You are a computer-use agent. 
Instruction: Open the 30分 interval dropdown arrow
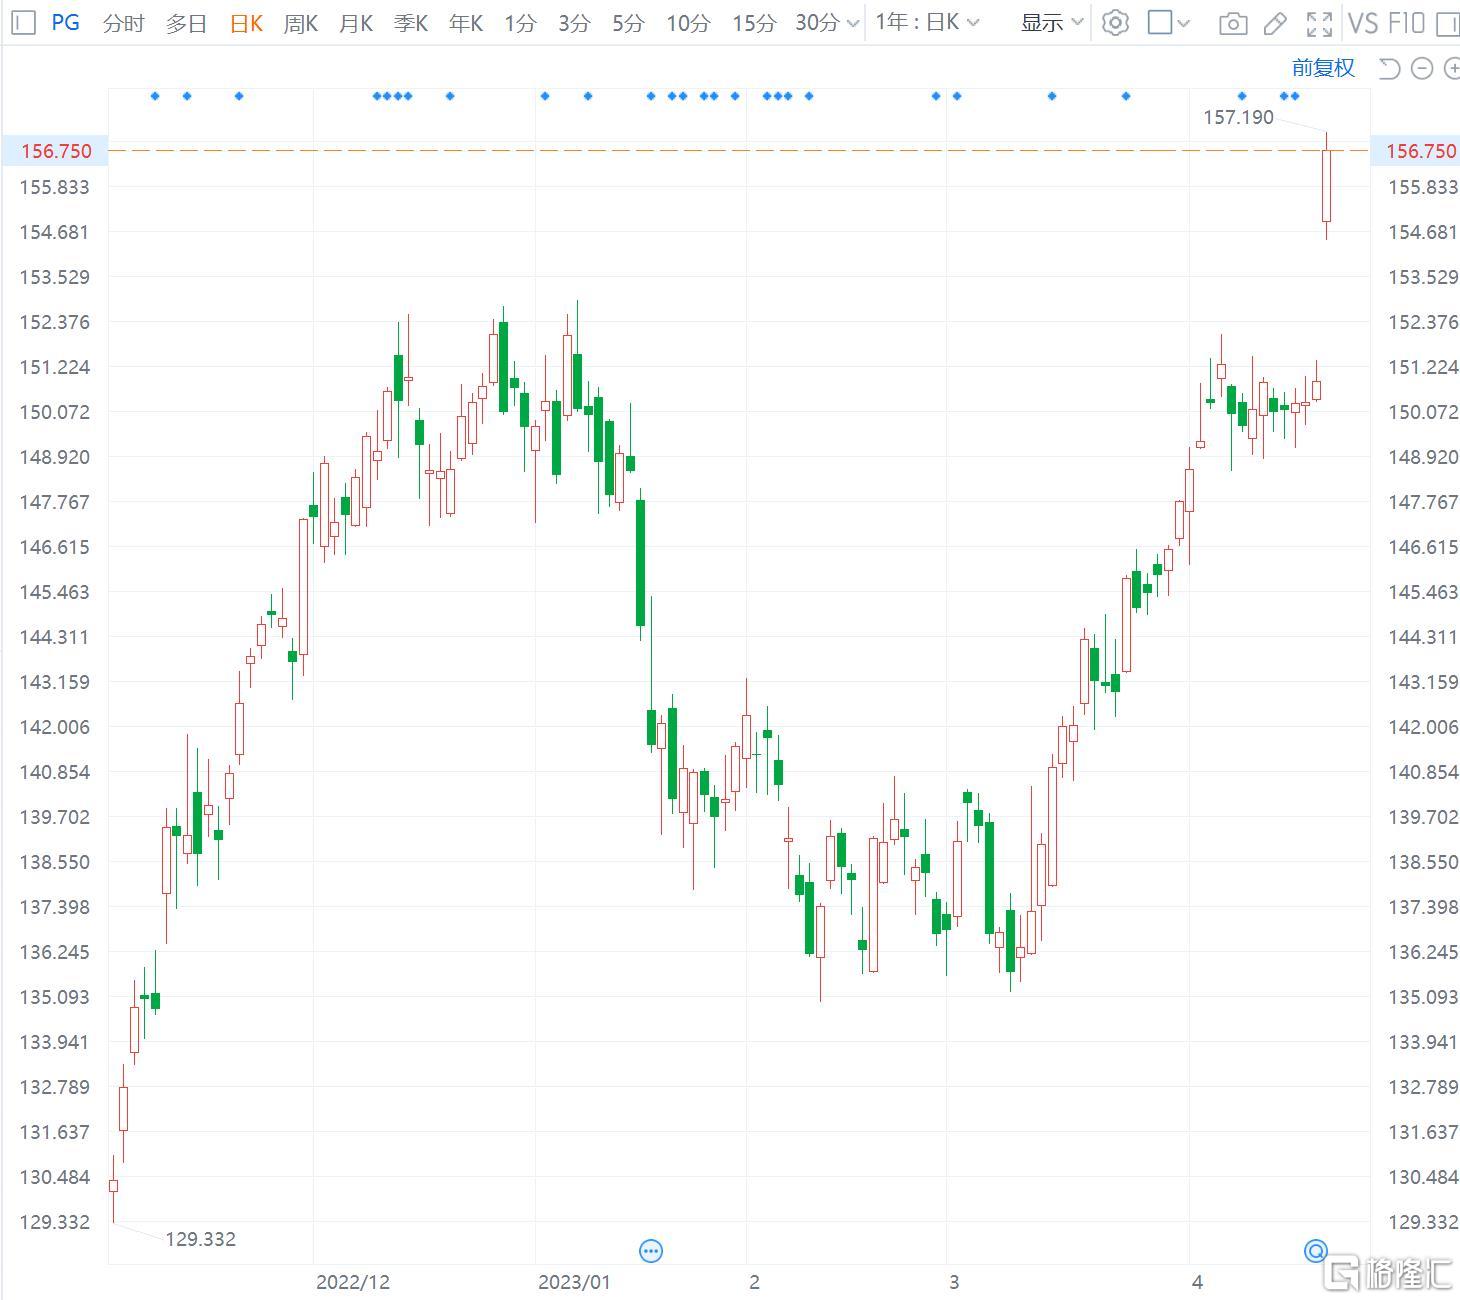pos(852,23)
